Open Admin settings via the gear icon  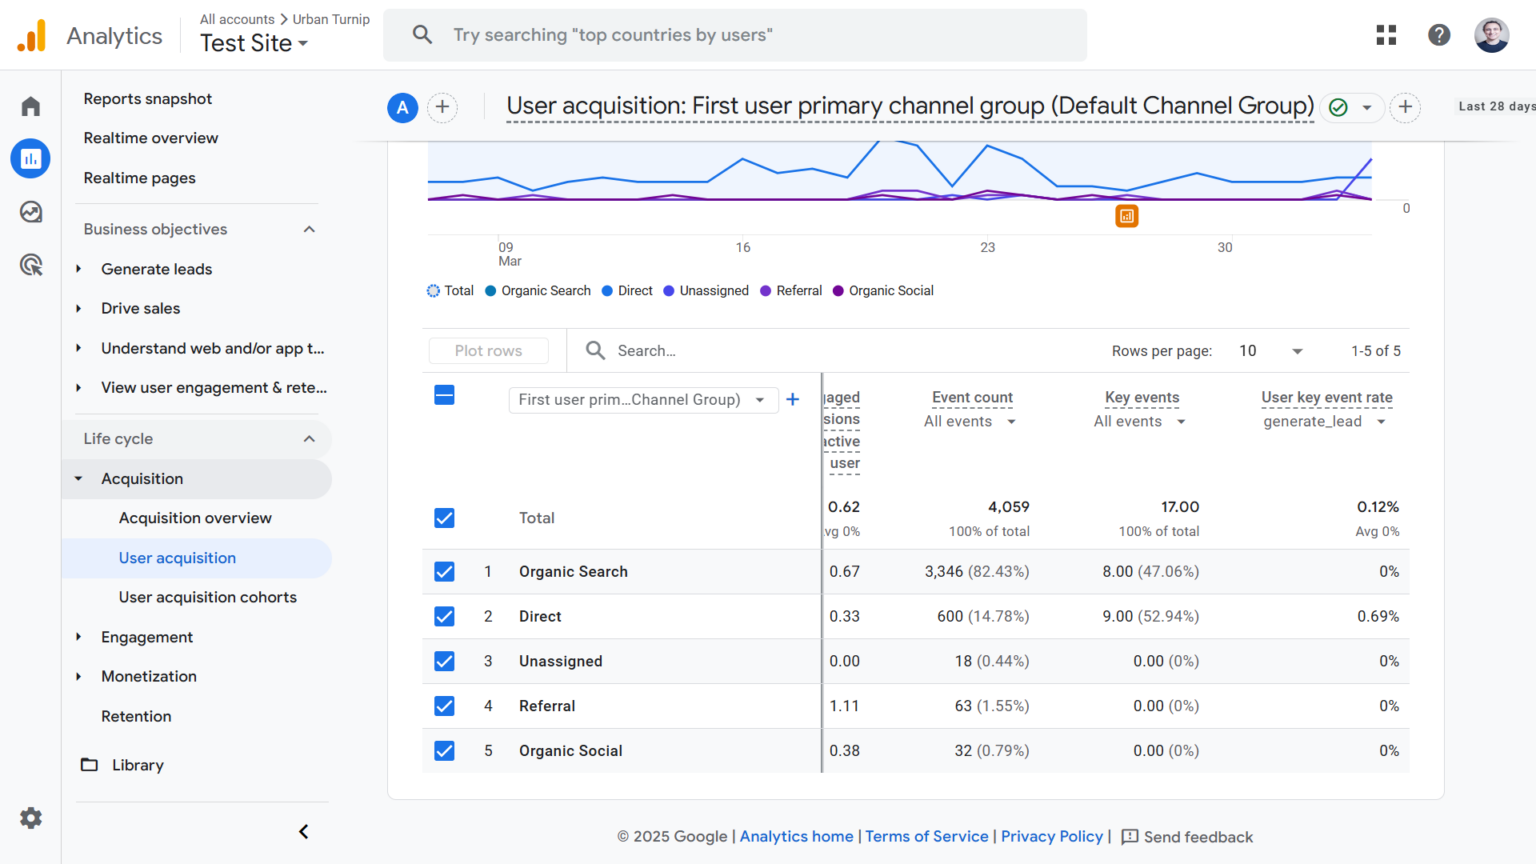(30, 818)
